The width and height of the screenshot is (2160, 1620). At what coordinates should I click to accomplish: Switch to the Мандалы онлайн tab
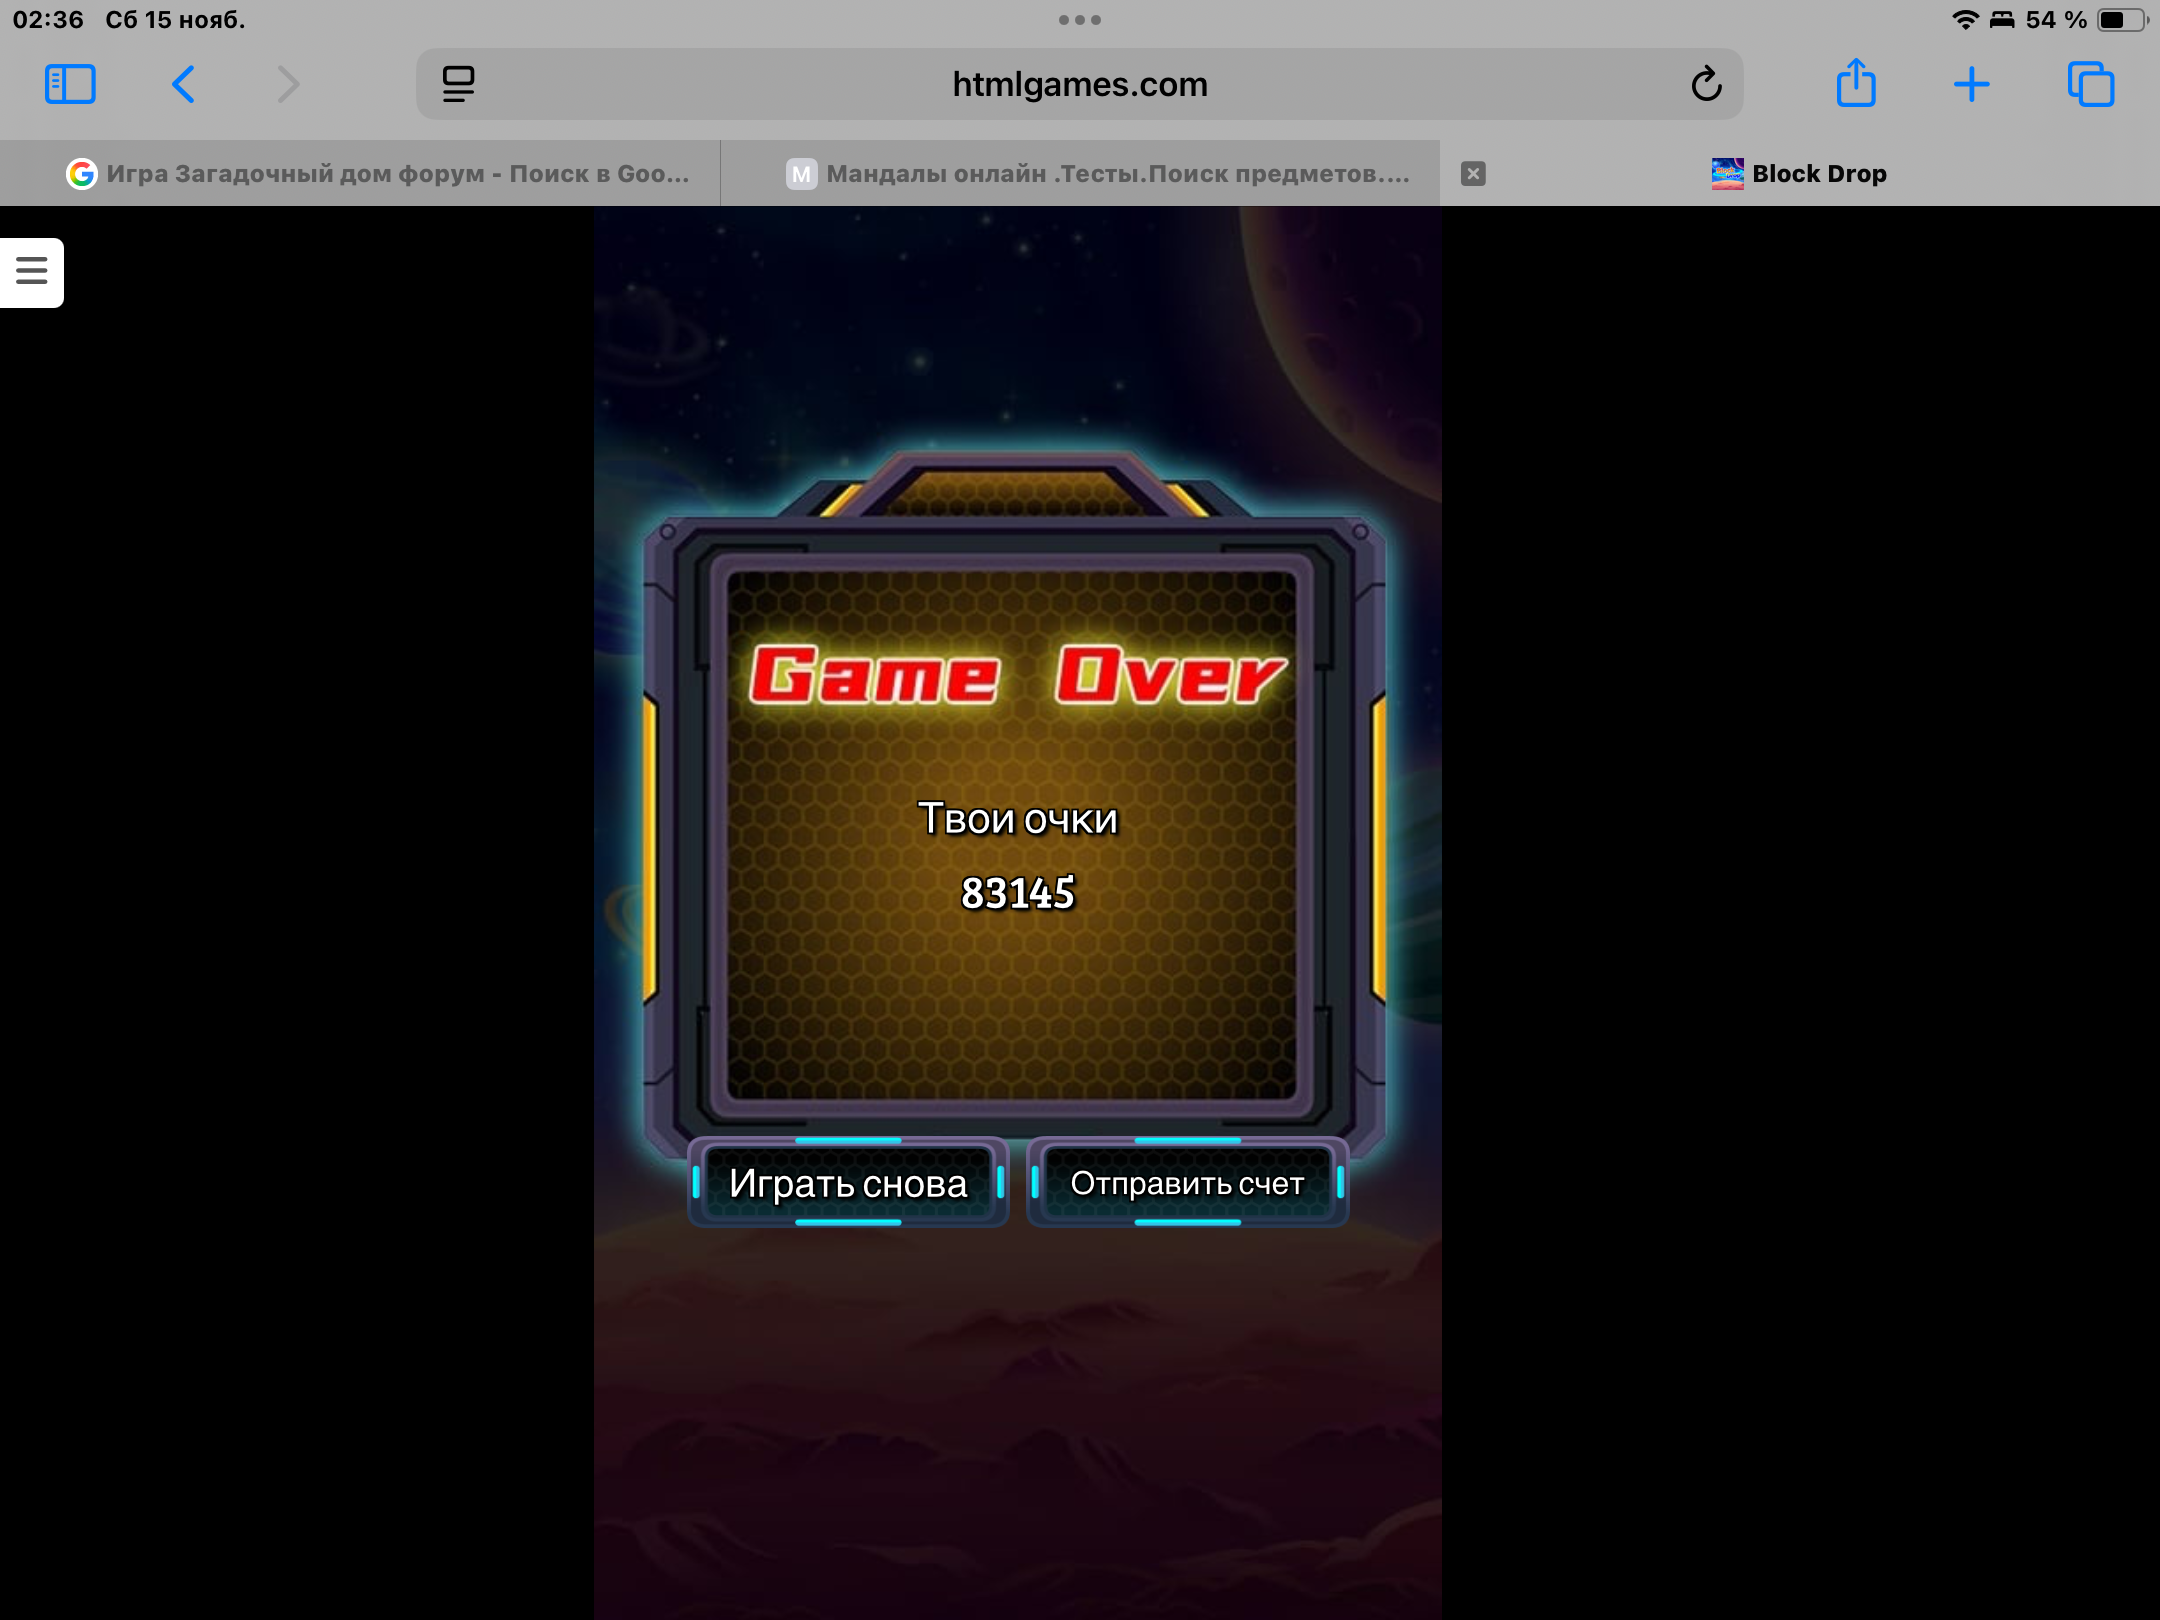[1098, 174]
